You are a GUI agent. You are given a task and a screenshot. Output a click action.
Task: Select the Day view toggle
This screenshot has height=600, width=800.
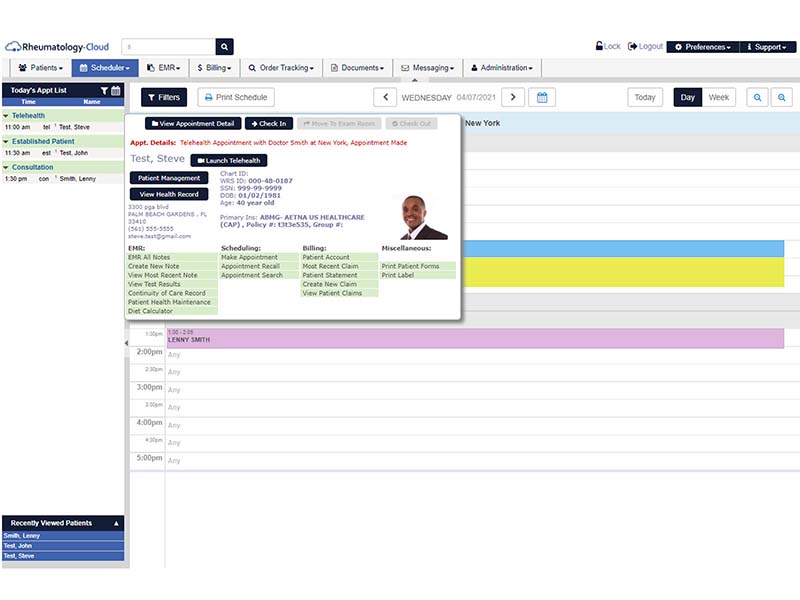[x=687, y=97]
